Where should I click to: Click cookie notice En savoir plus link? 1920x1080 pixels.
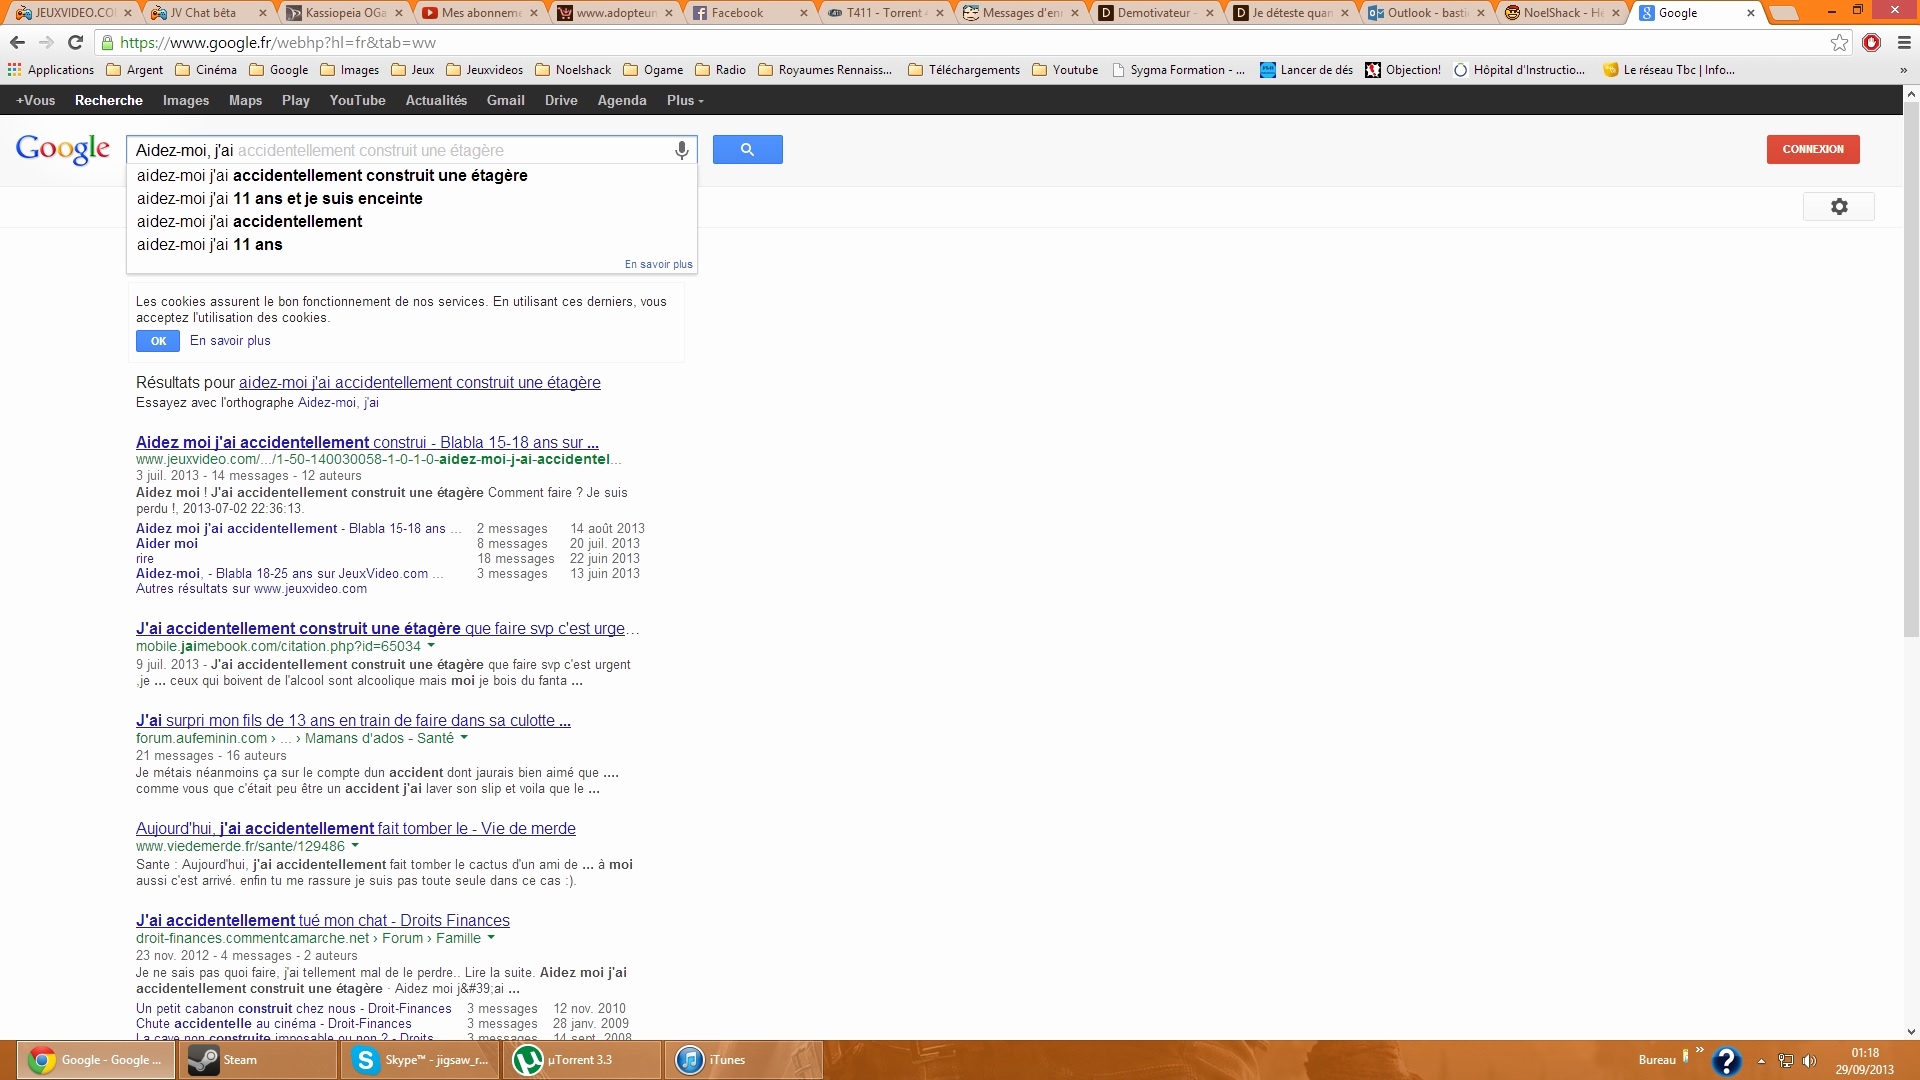230,341
